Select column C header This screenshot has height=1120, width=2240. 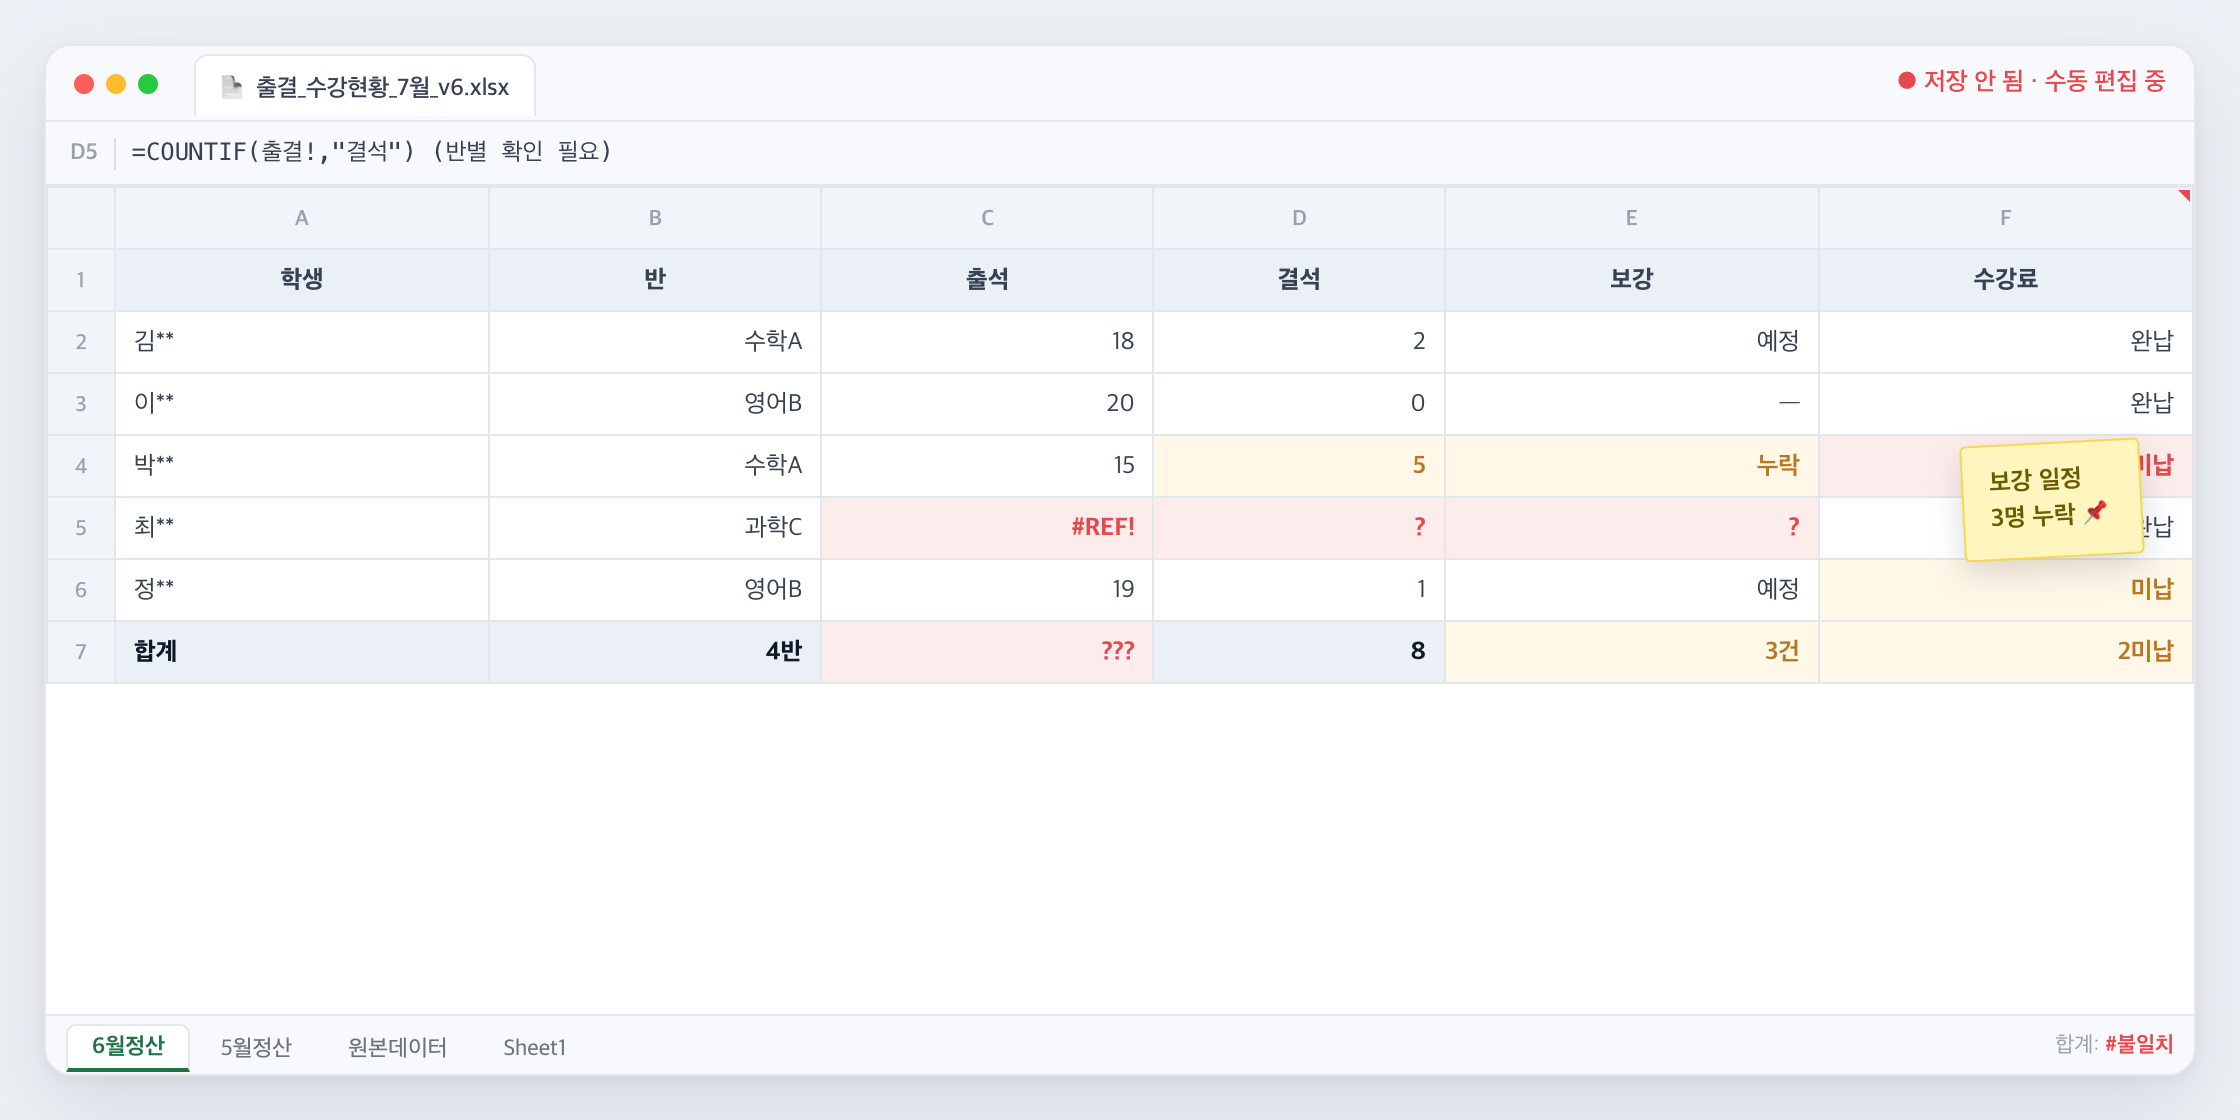987,218
